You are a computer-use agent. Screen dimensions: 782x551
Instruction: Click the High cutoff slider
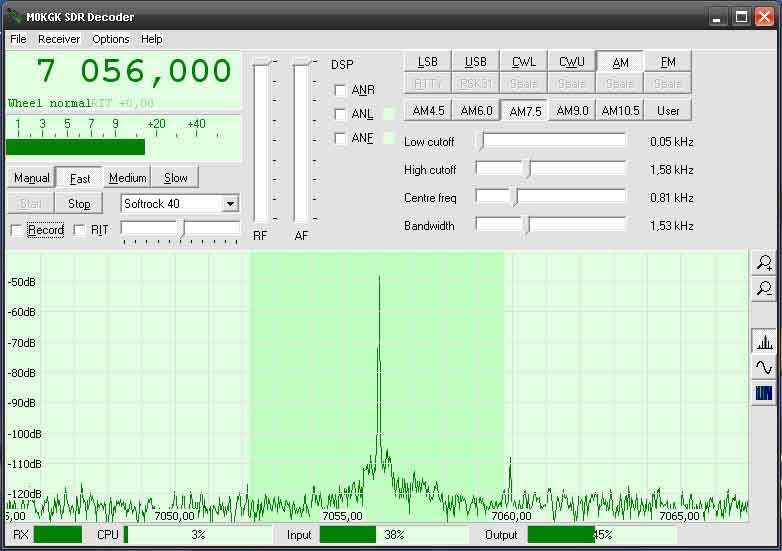pos(551,170)
